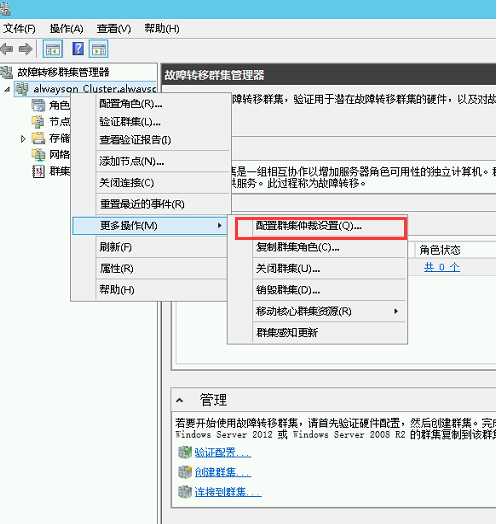The image size is (498, 524).
Task: Click the 管理 section heading
Action: point(213,400)
